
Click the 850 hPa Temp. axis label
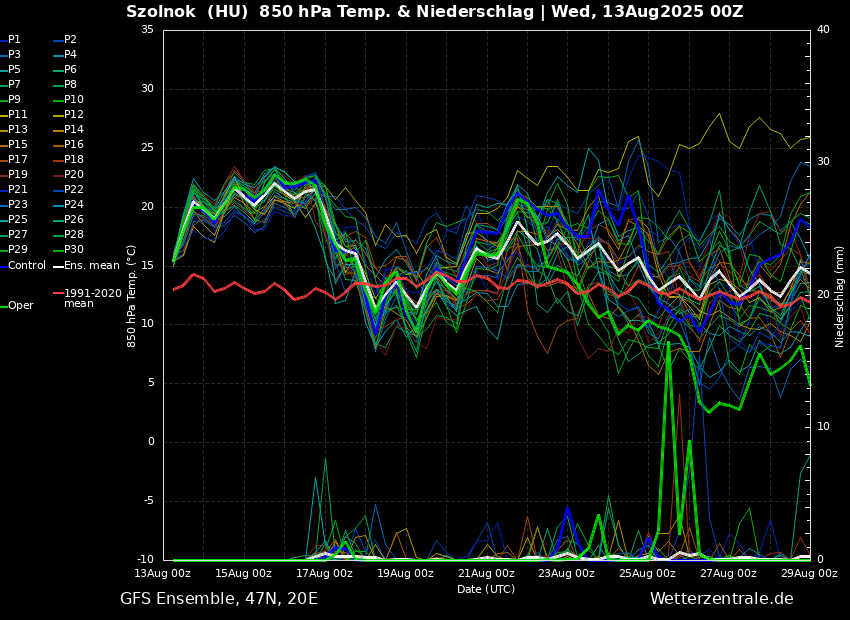[132, 296]
